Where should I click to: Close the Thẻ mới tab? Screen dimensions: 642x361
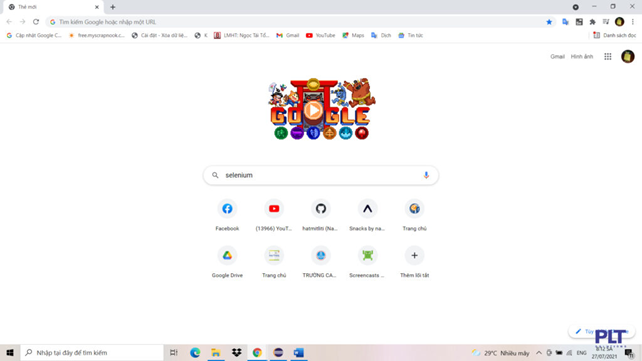tap(97, 7)
